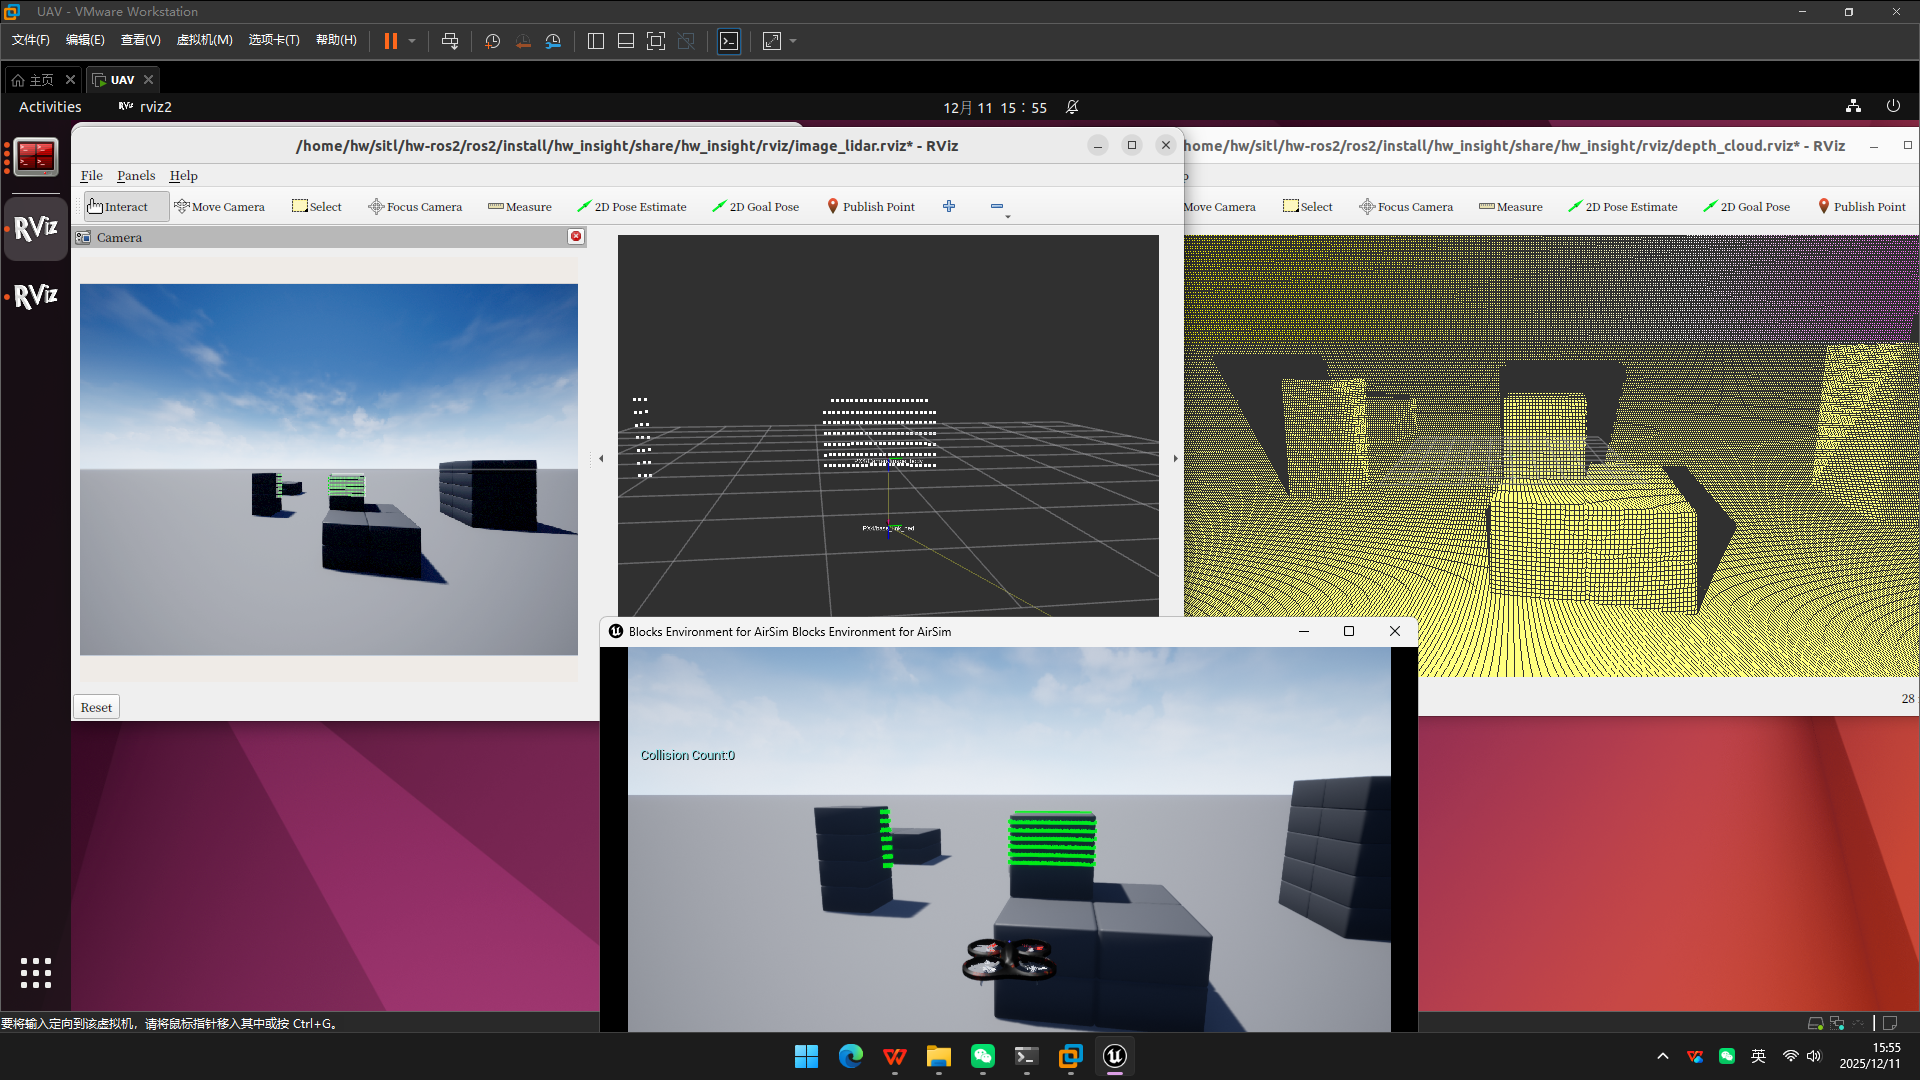Click the blue plus add-tool icon
Image resolution: width=1920 pixels, height=1080 pixels.
[x=949, y=206]
